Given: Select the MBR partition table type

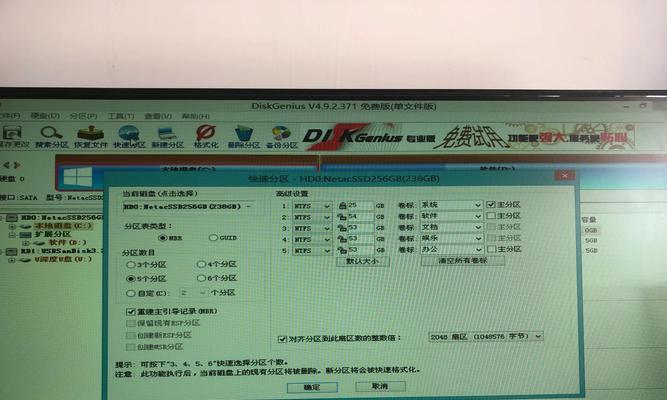Looking at the screenshot, I should pyautogui.click(x=162, y=238).
